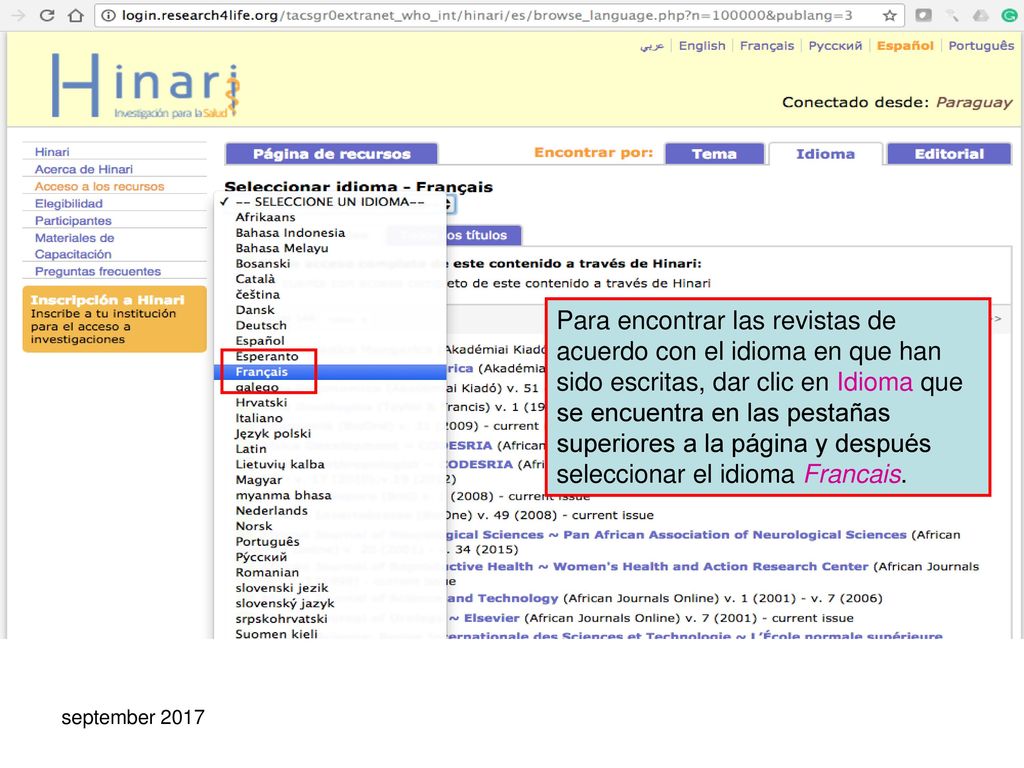Select Català from the language list

tap(330, 279)
